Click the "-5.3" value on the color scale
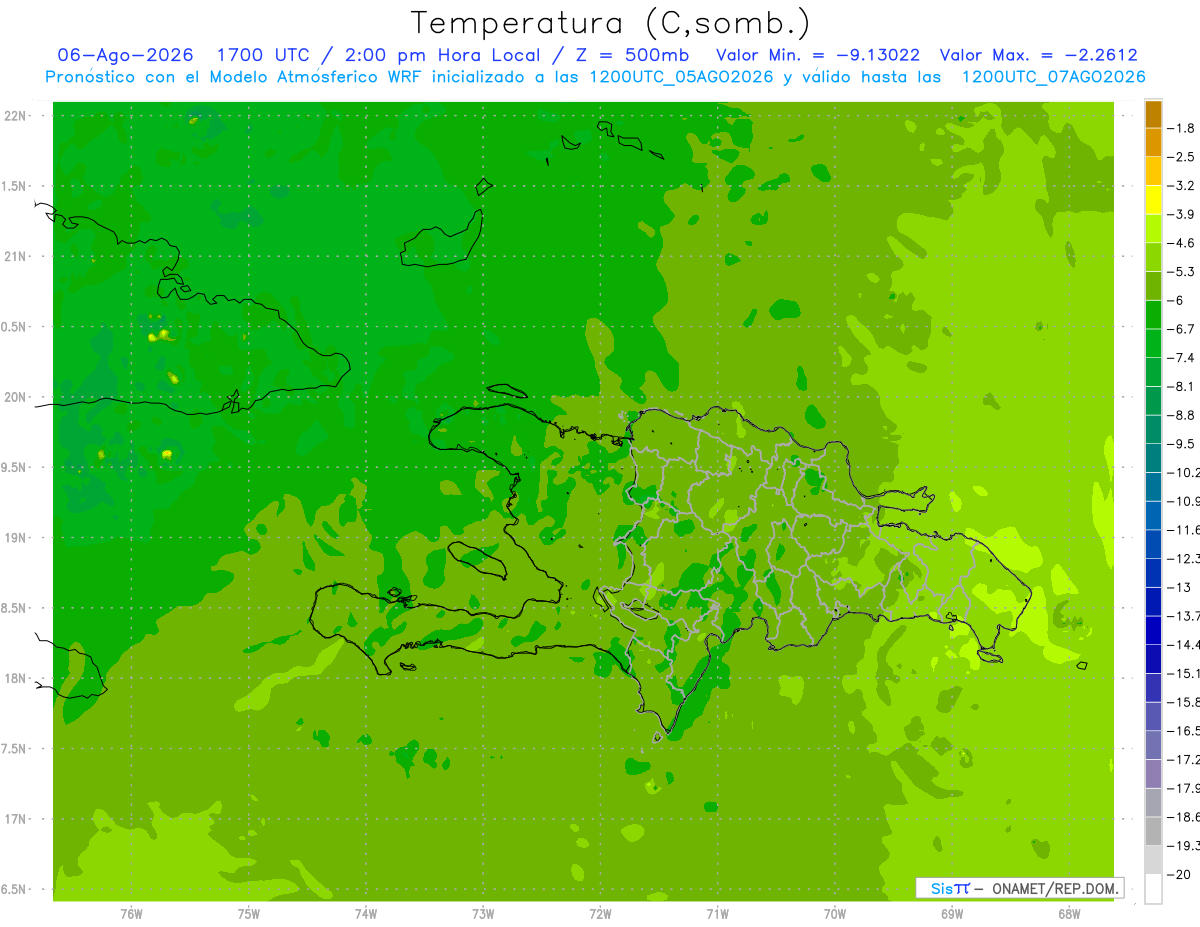The height and width of the screenshot is (927, 1200). 1182,271
